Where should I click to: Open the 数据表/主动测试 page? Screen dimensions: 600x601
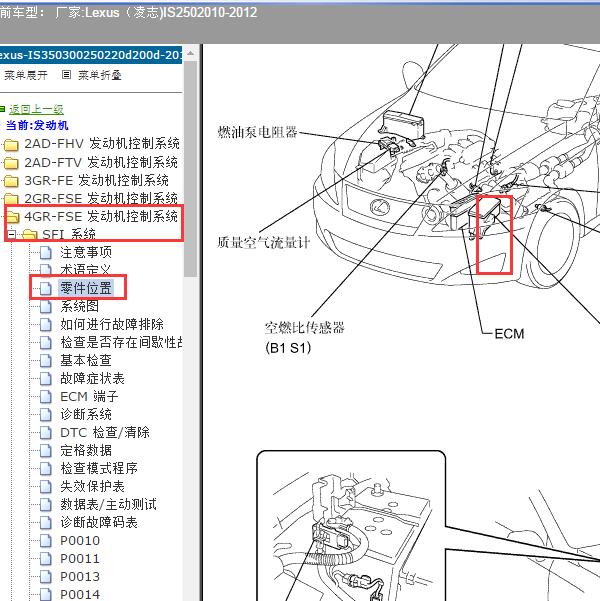(x=108, y=504)
